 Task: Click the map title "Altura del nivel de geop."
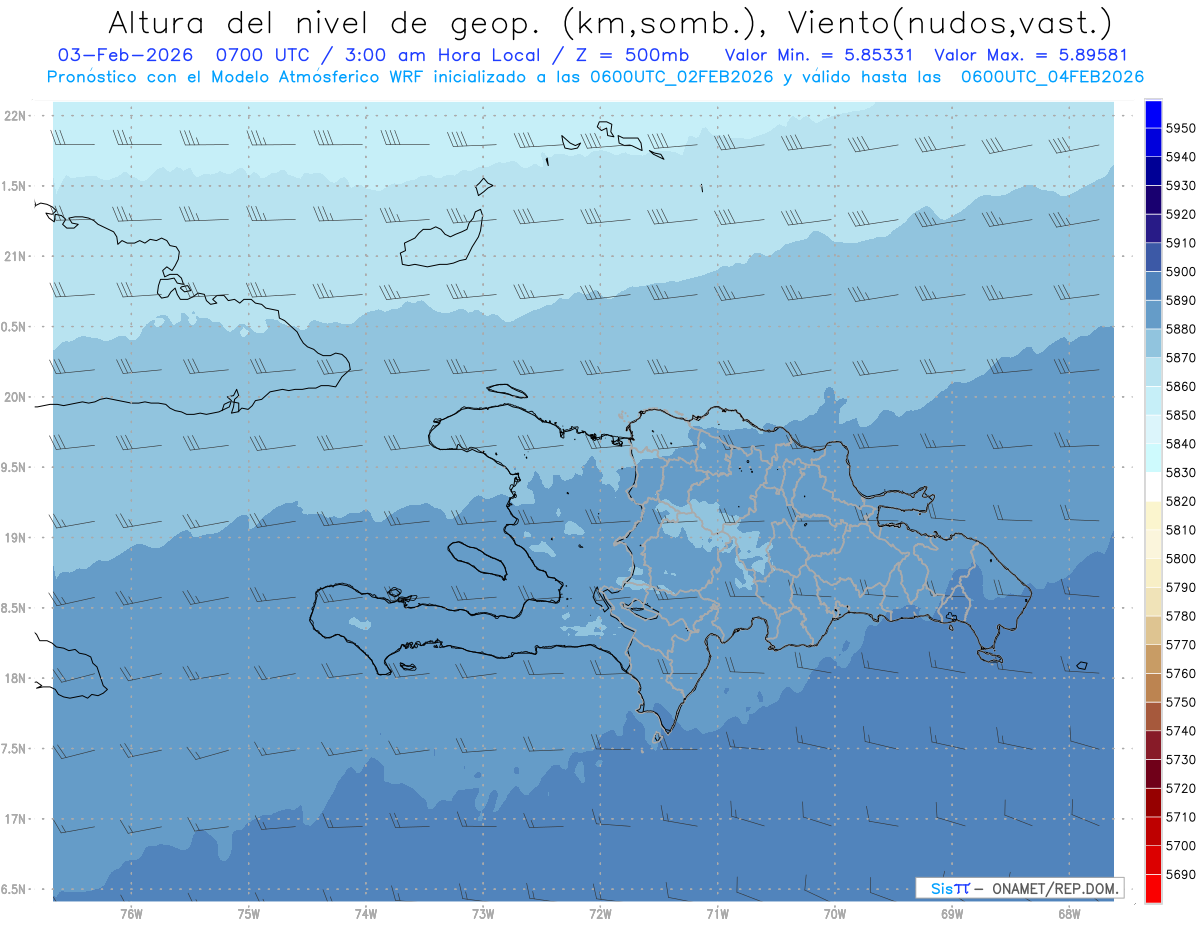pyautogui.click(x=325, y=22)
